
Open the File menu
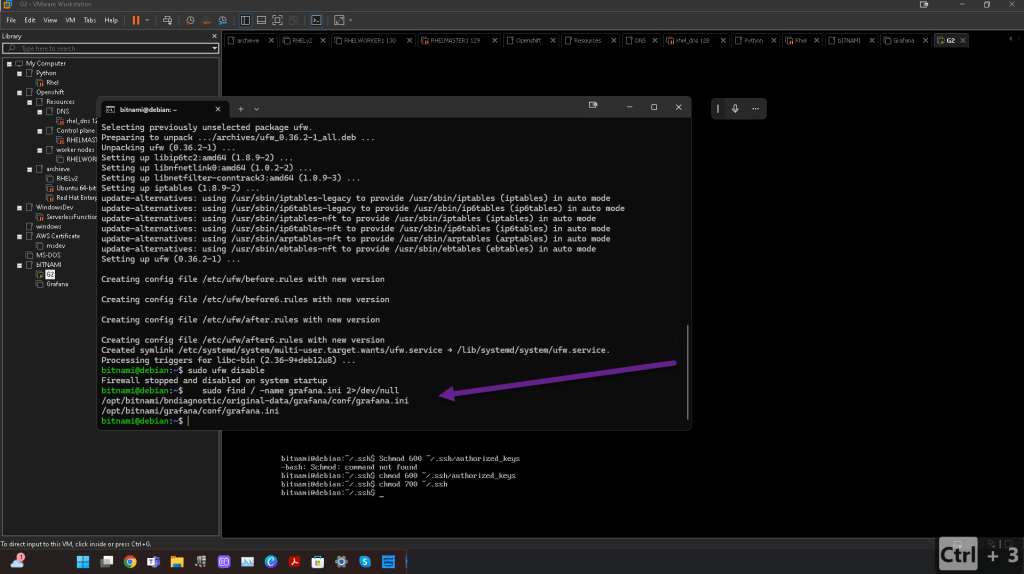pyautogui.click(x=11, y=20)
